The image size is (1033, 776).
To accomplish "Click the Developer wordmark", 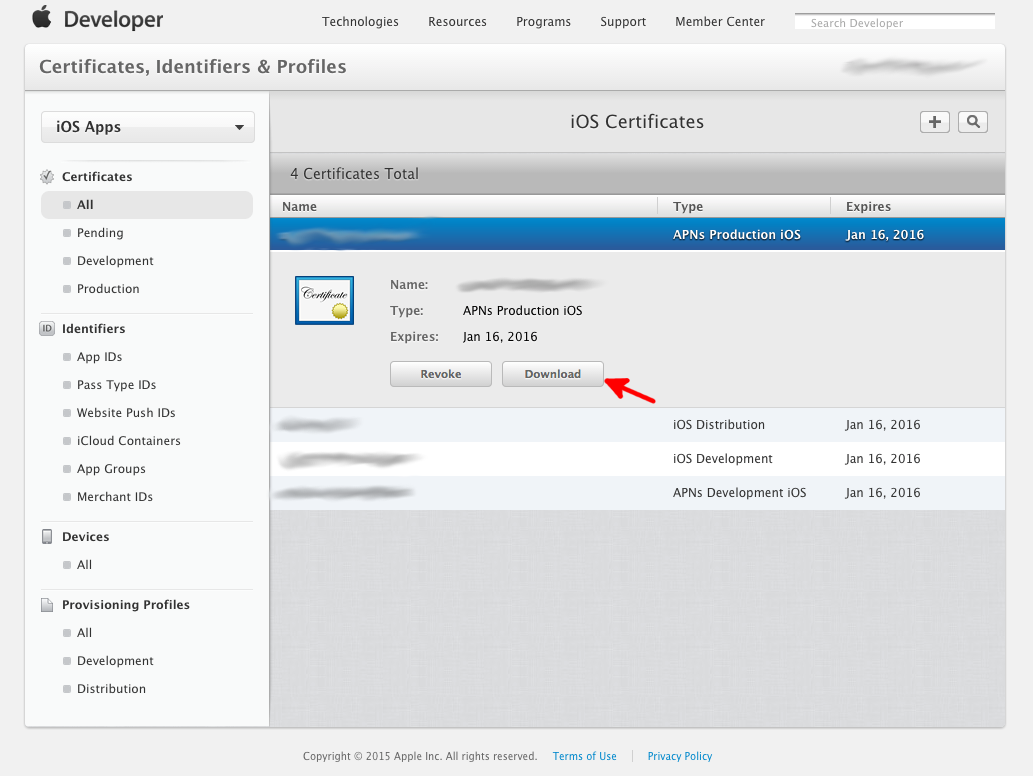I will pyautogui.click(x=113, y=20).
